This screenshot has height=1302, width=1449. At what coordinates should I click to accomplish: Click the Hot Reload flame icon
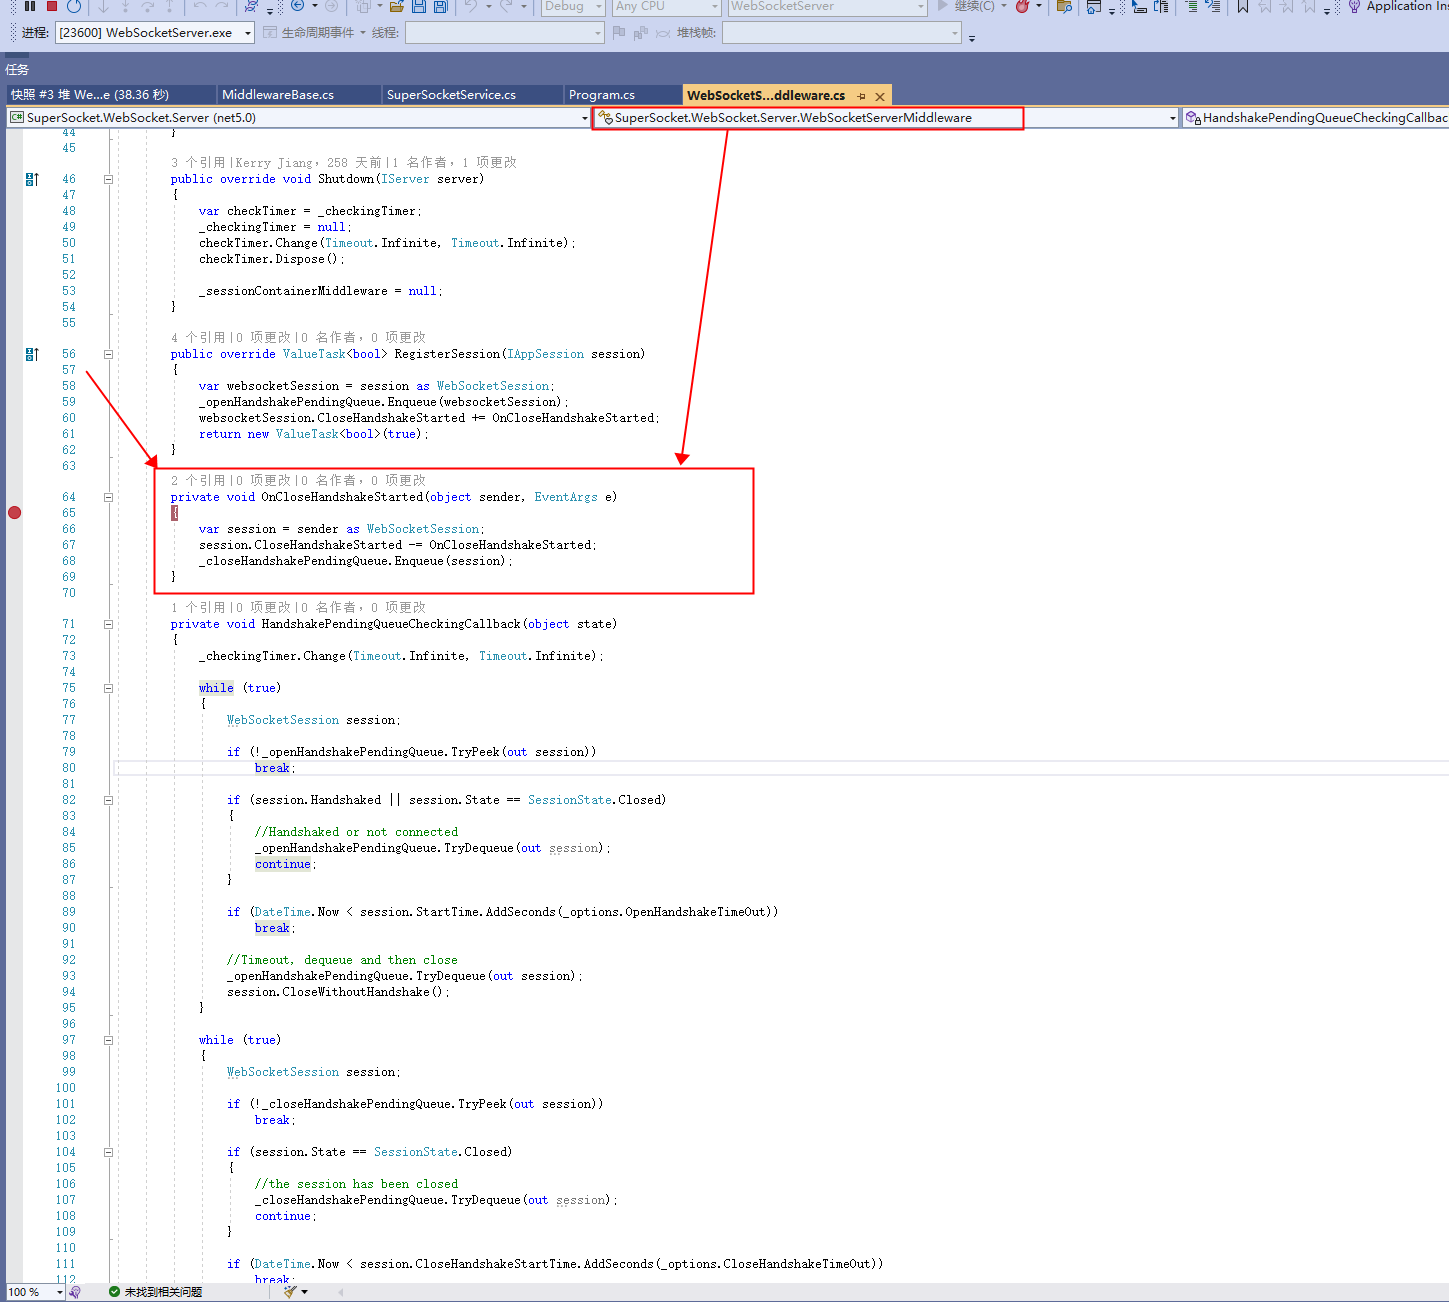(1022, 6)
